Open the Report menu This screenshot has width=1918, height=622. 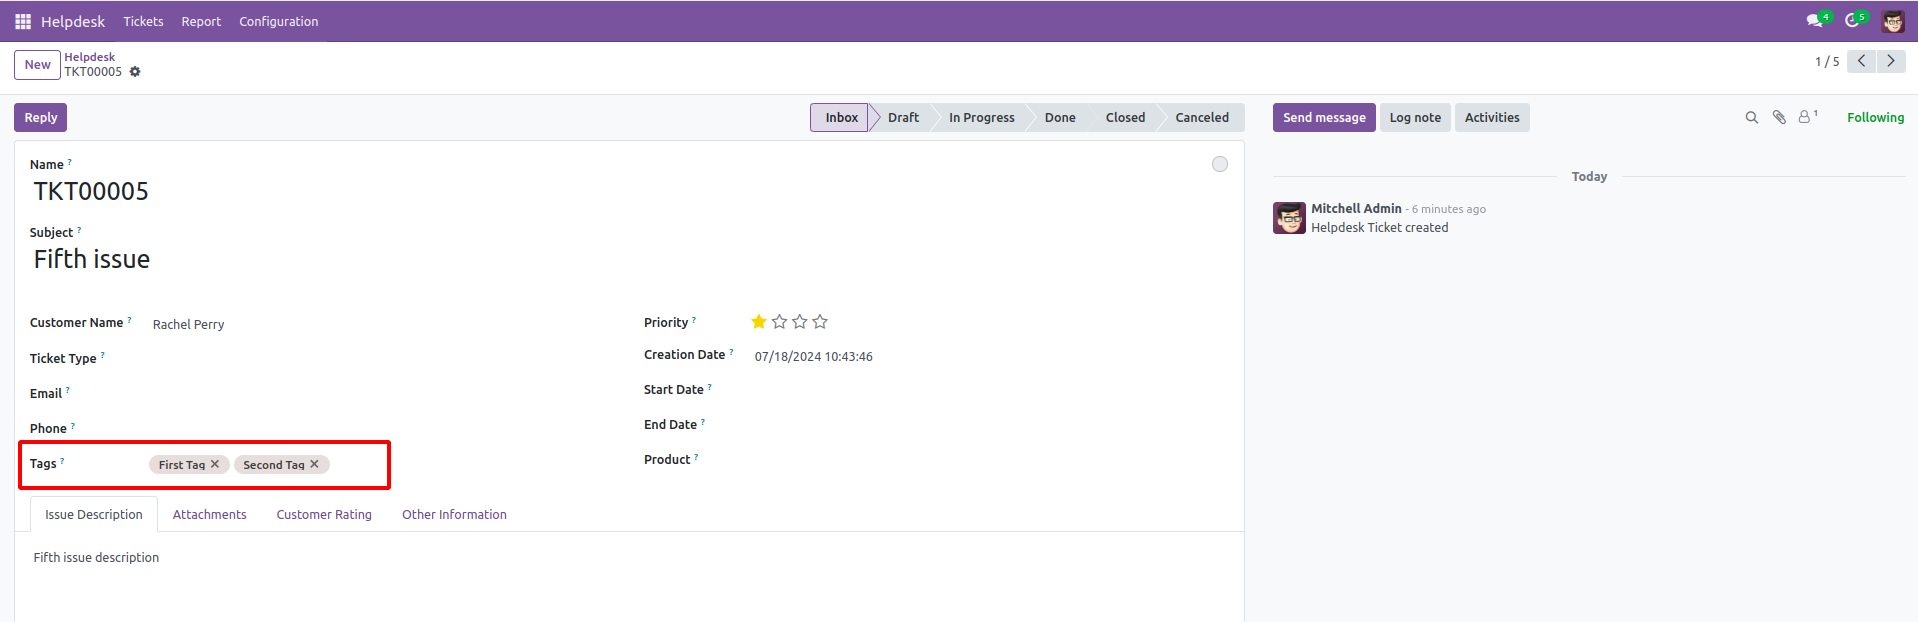point(201,21)
